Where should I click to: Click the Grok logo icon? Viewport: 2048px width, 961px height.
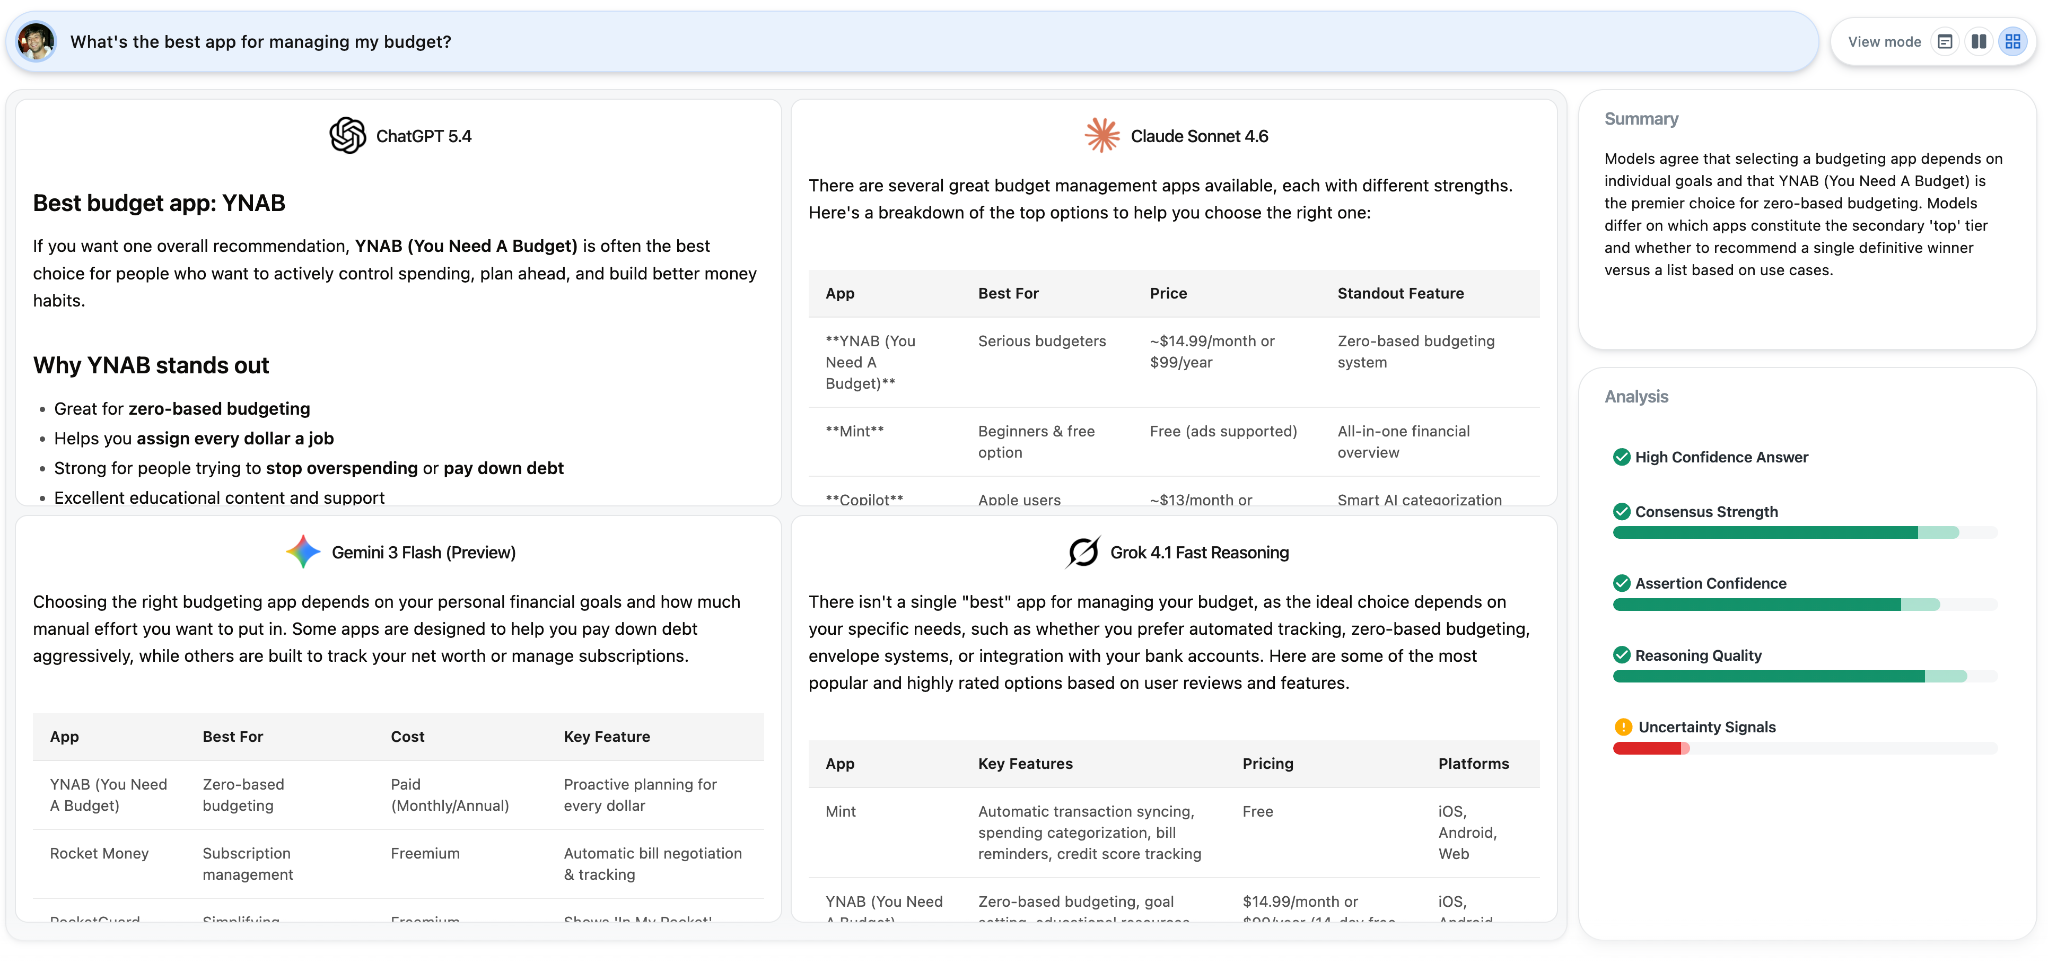(x=1083, y=552)
